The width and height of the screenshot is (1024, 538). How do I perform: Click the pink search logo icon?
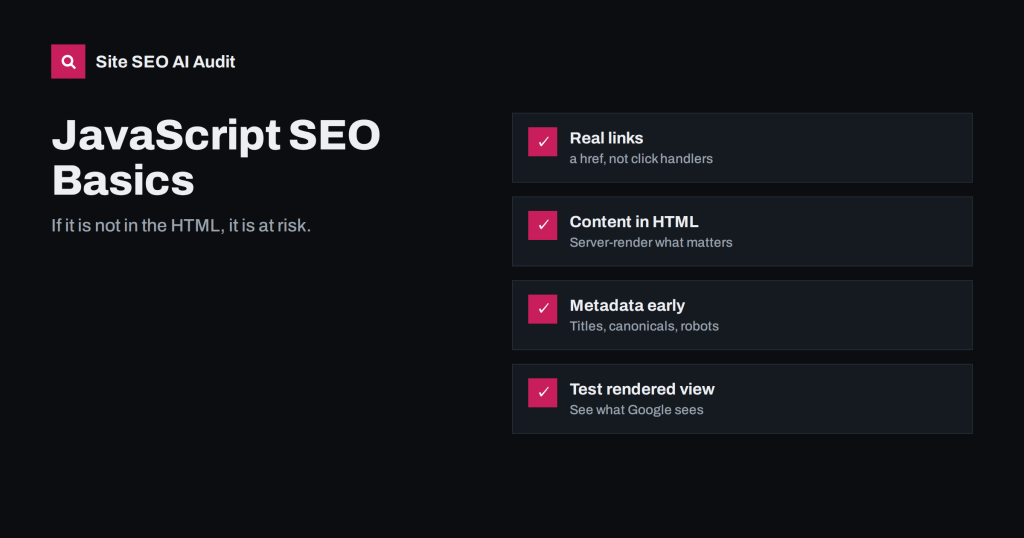pos(68,61)
